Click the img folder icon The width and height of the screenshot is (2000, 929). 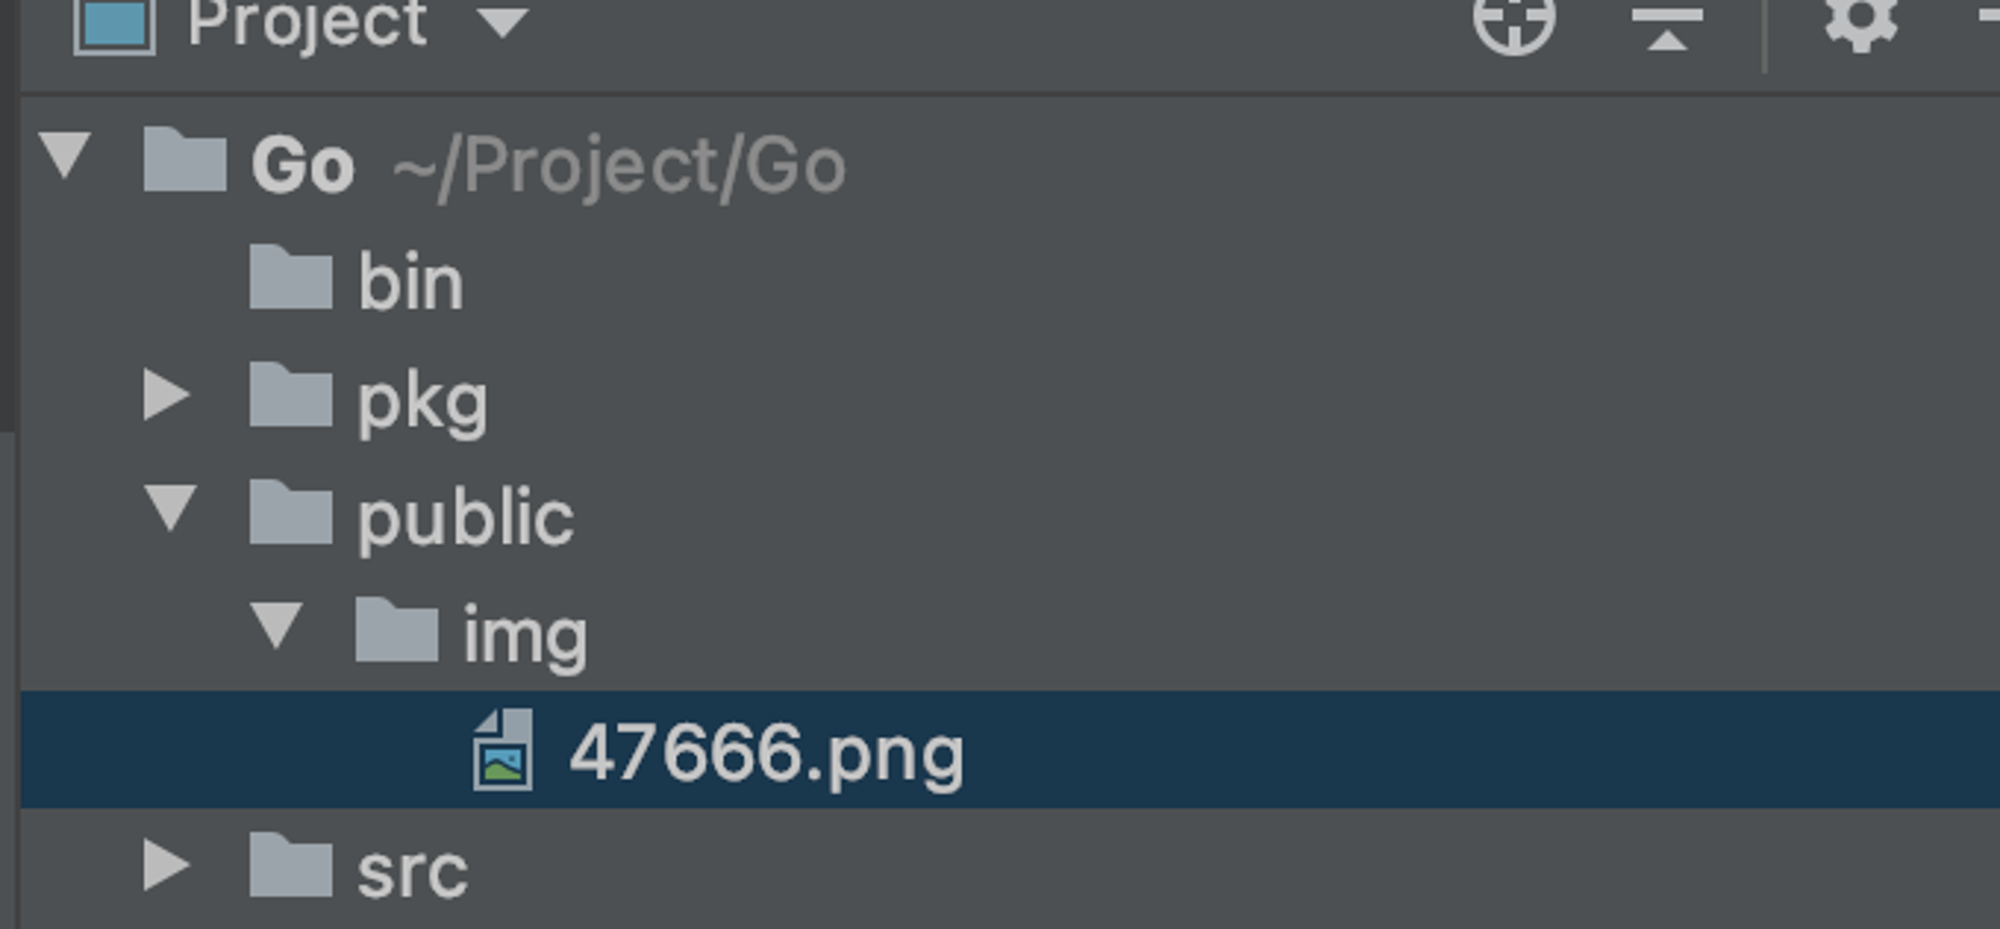[x=397, y=629]
